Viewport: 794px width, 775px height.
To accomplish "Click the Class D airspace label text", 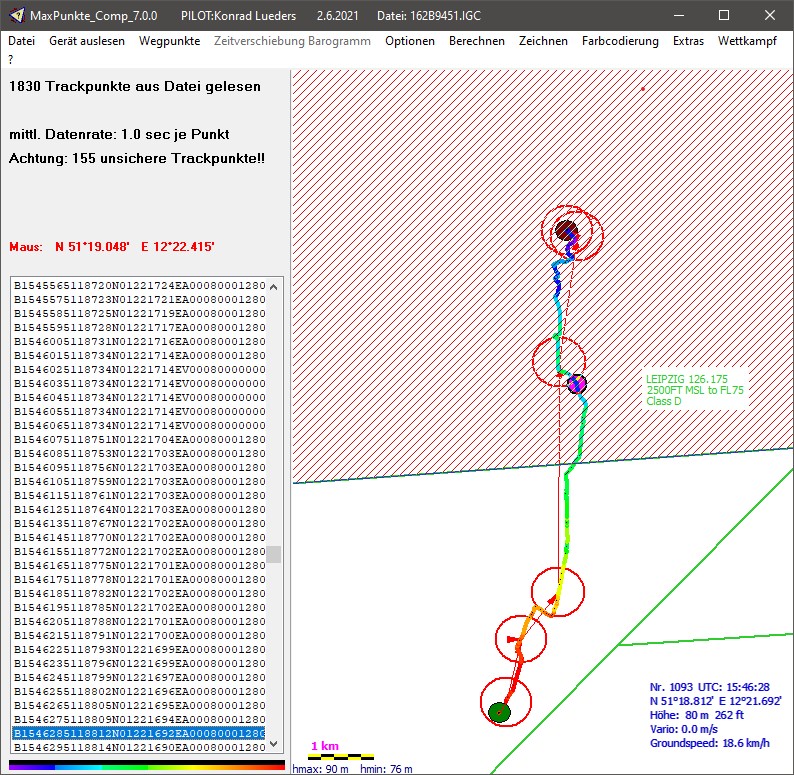I will point(663,401).
